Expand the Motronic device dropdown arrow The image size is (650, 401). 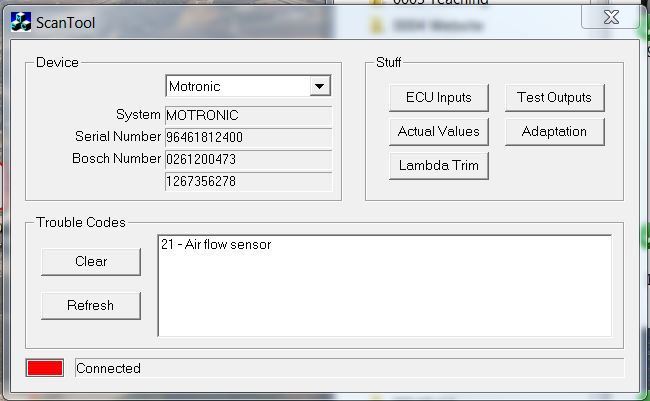click(319, 87)
